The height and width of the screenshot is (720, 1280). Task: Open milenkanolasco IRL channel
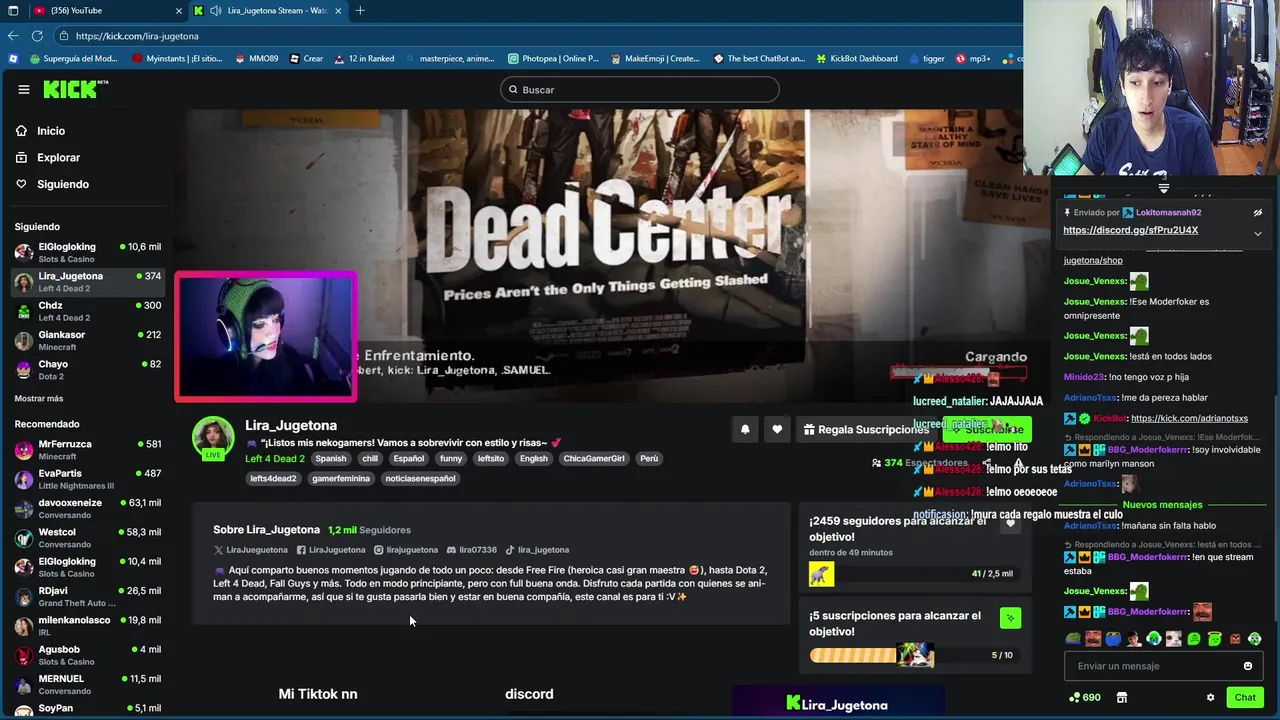[x=88, y=626]
